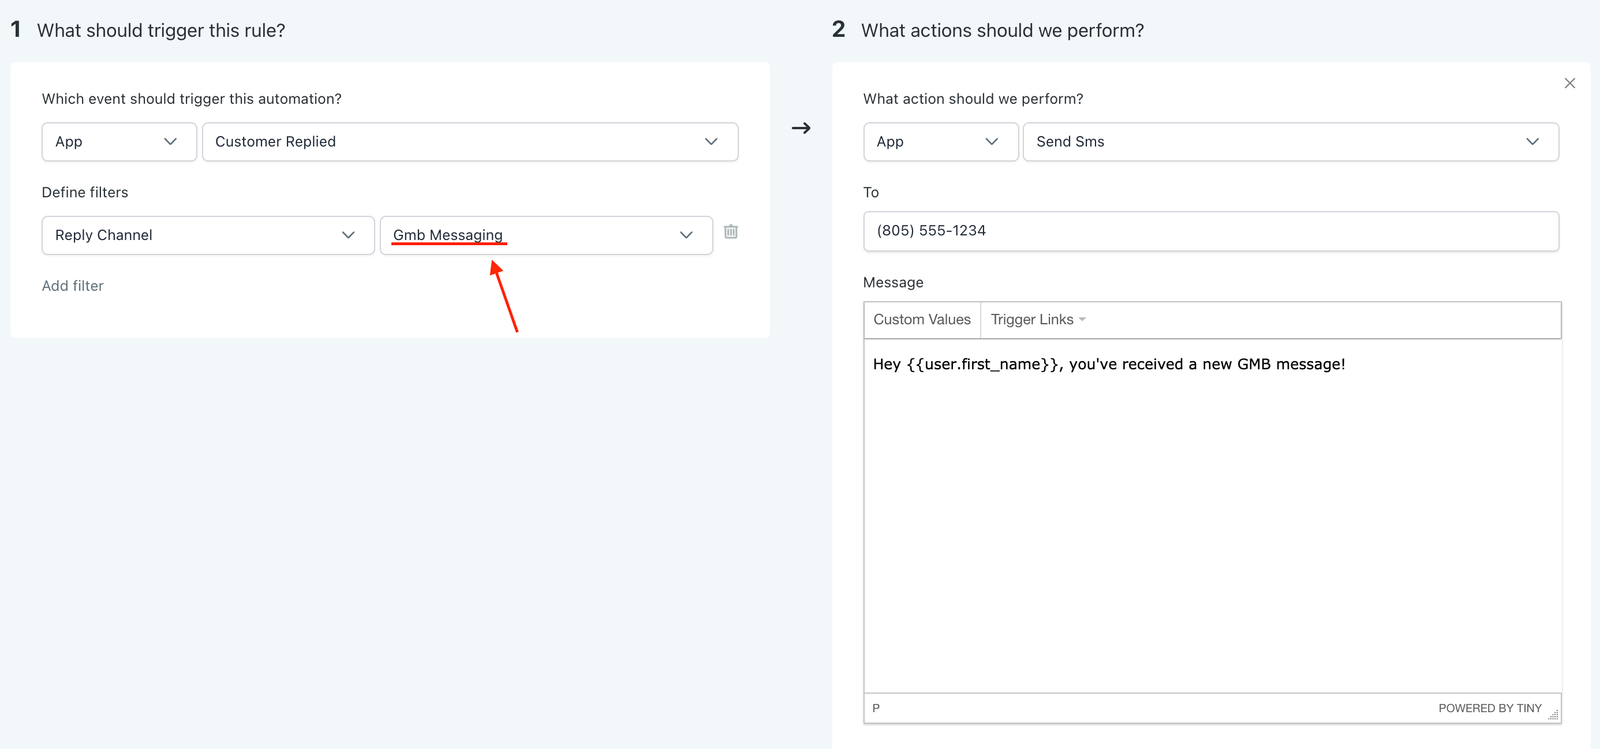
Task: Click the To phone number field
Action: pyautogui.click(x=1210, y=231)
